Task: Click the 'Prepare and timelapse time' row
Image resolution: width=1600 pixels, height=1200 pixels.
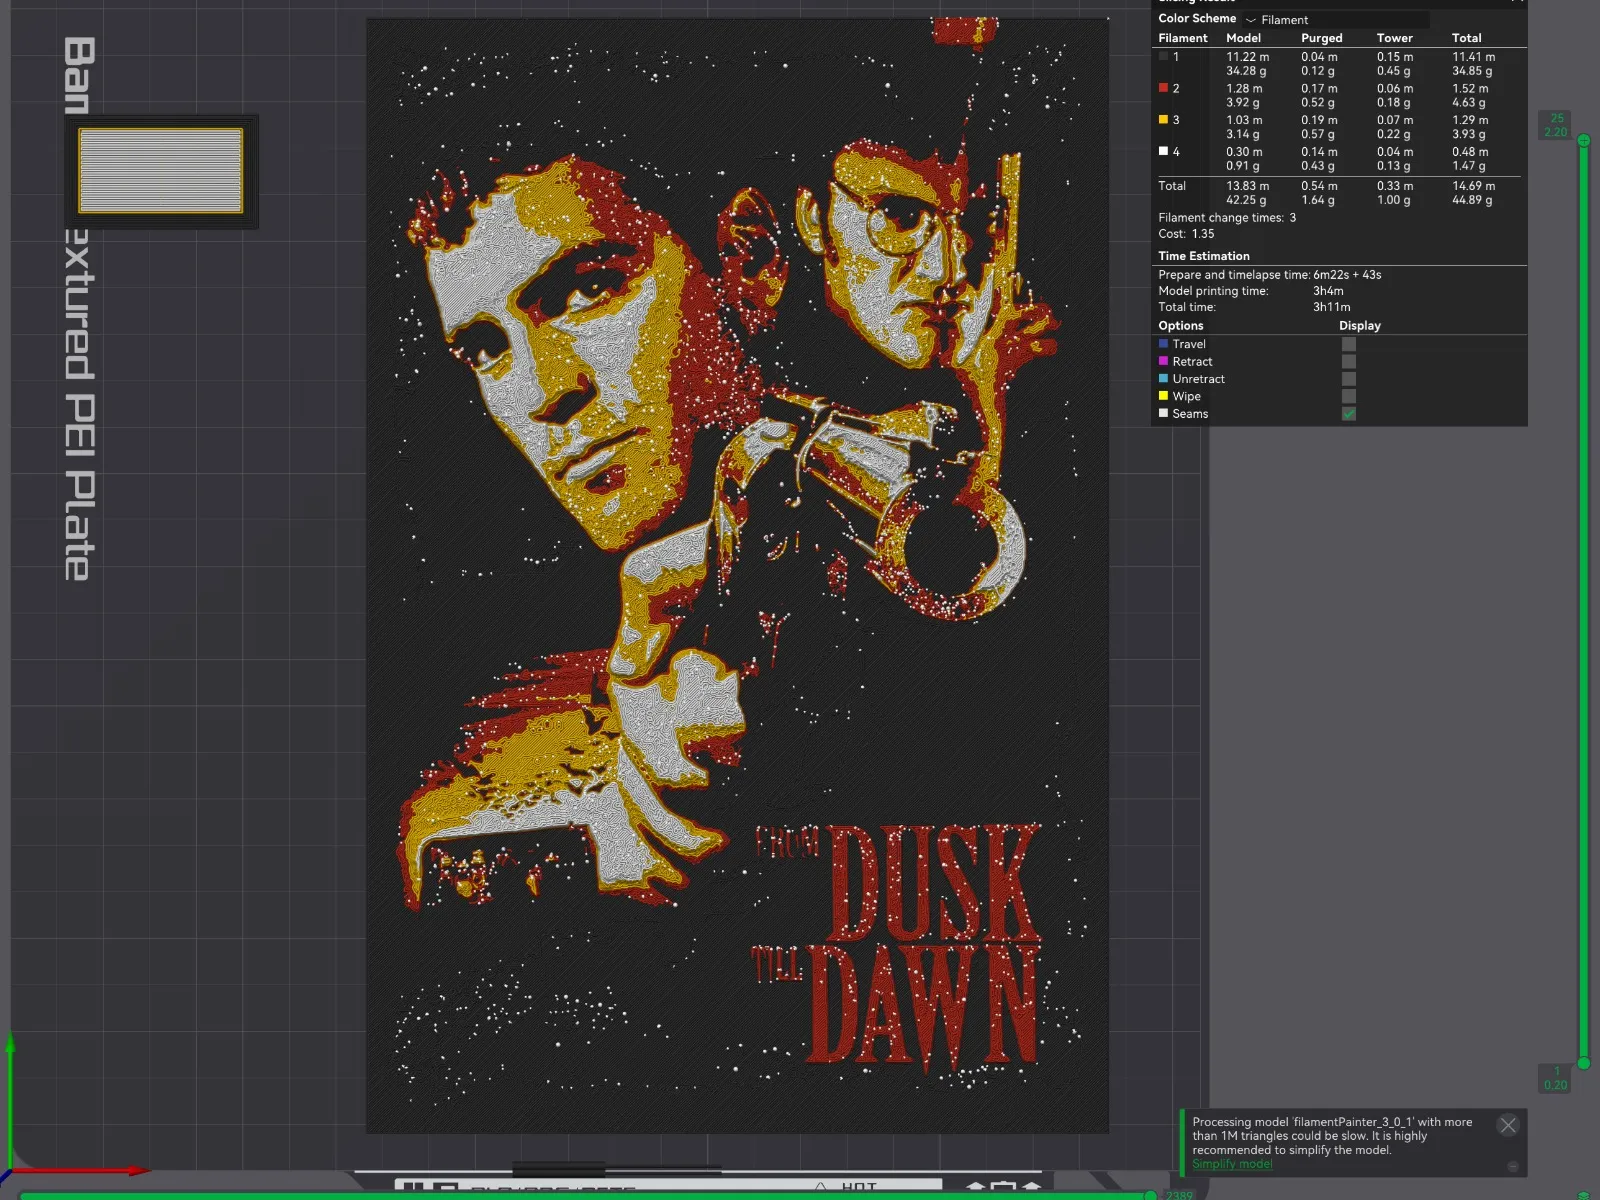Action: (1270, 275)
